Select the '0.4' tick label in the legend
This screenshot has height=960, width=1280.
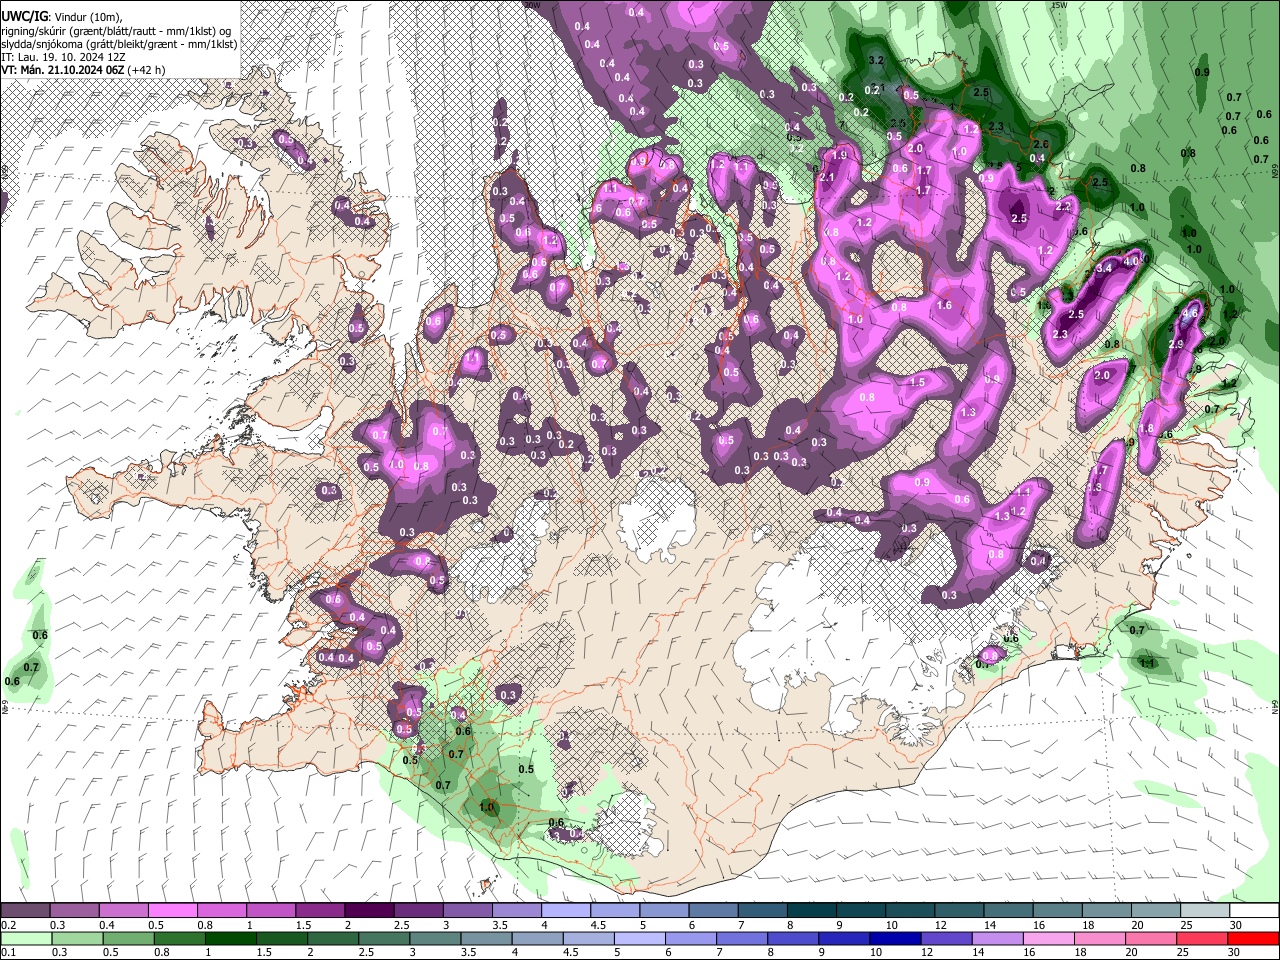107,925
